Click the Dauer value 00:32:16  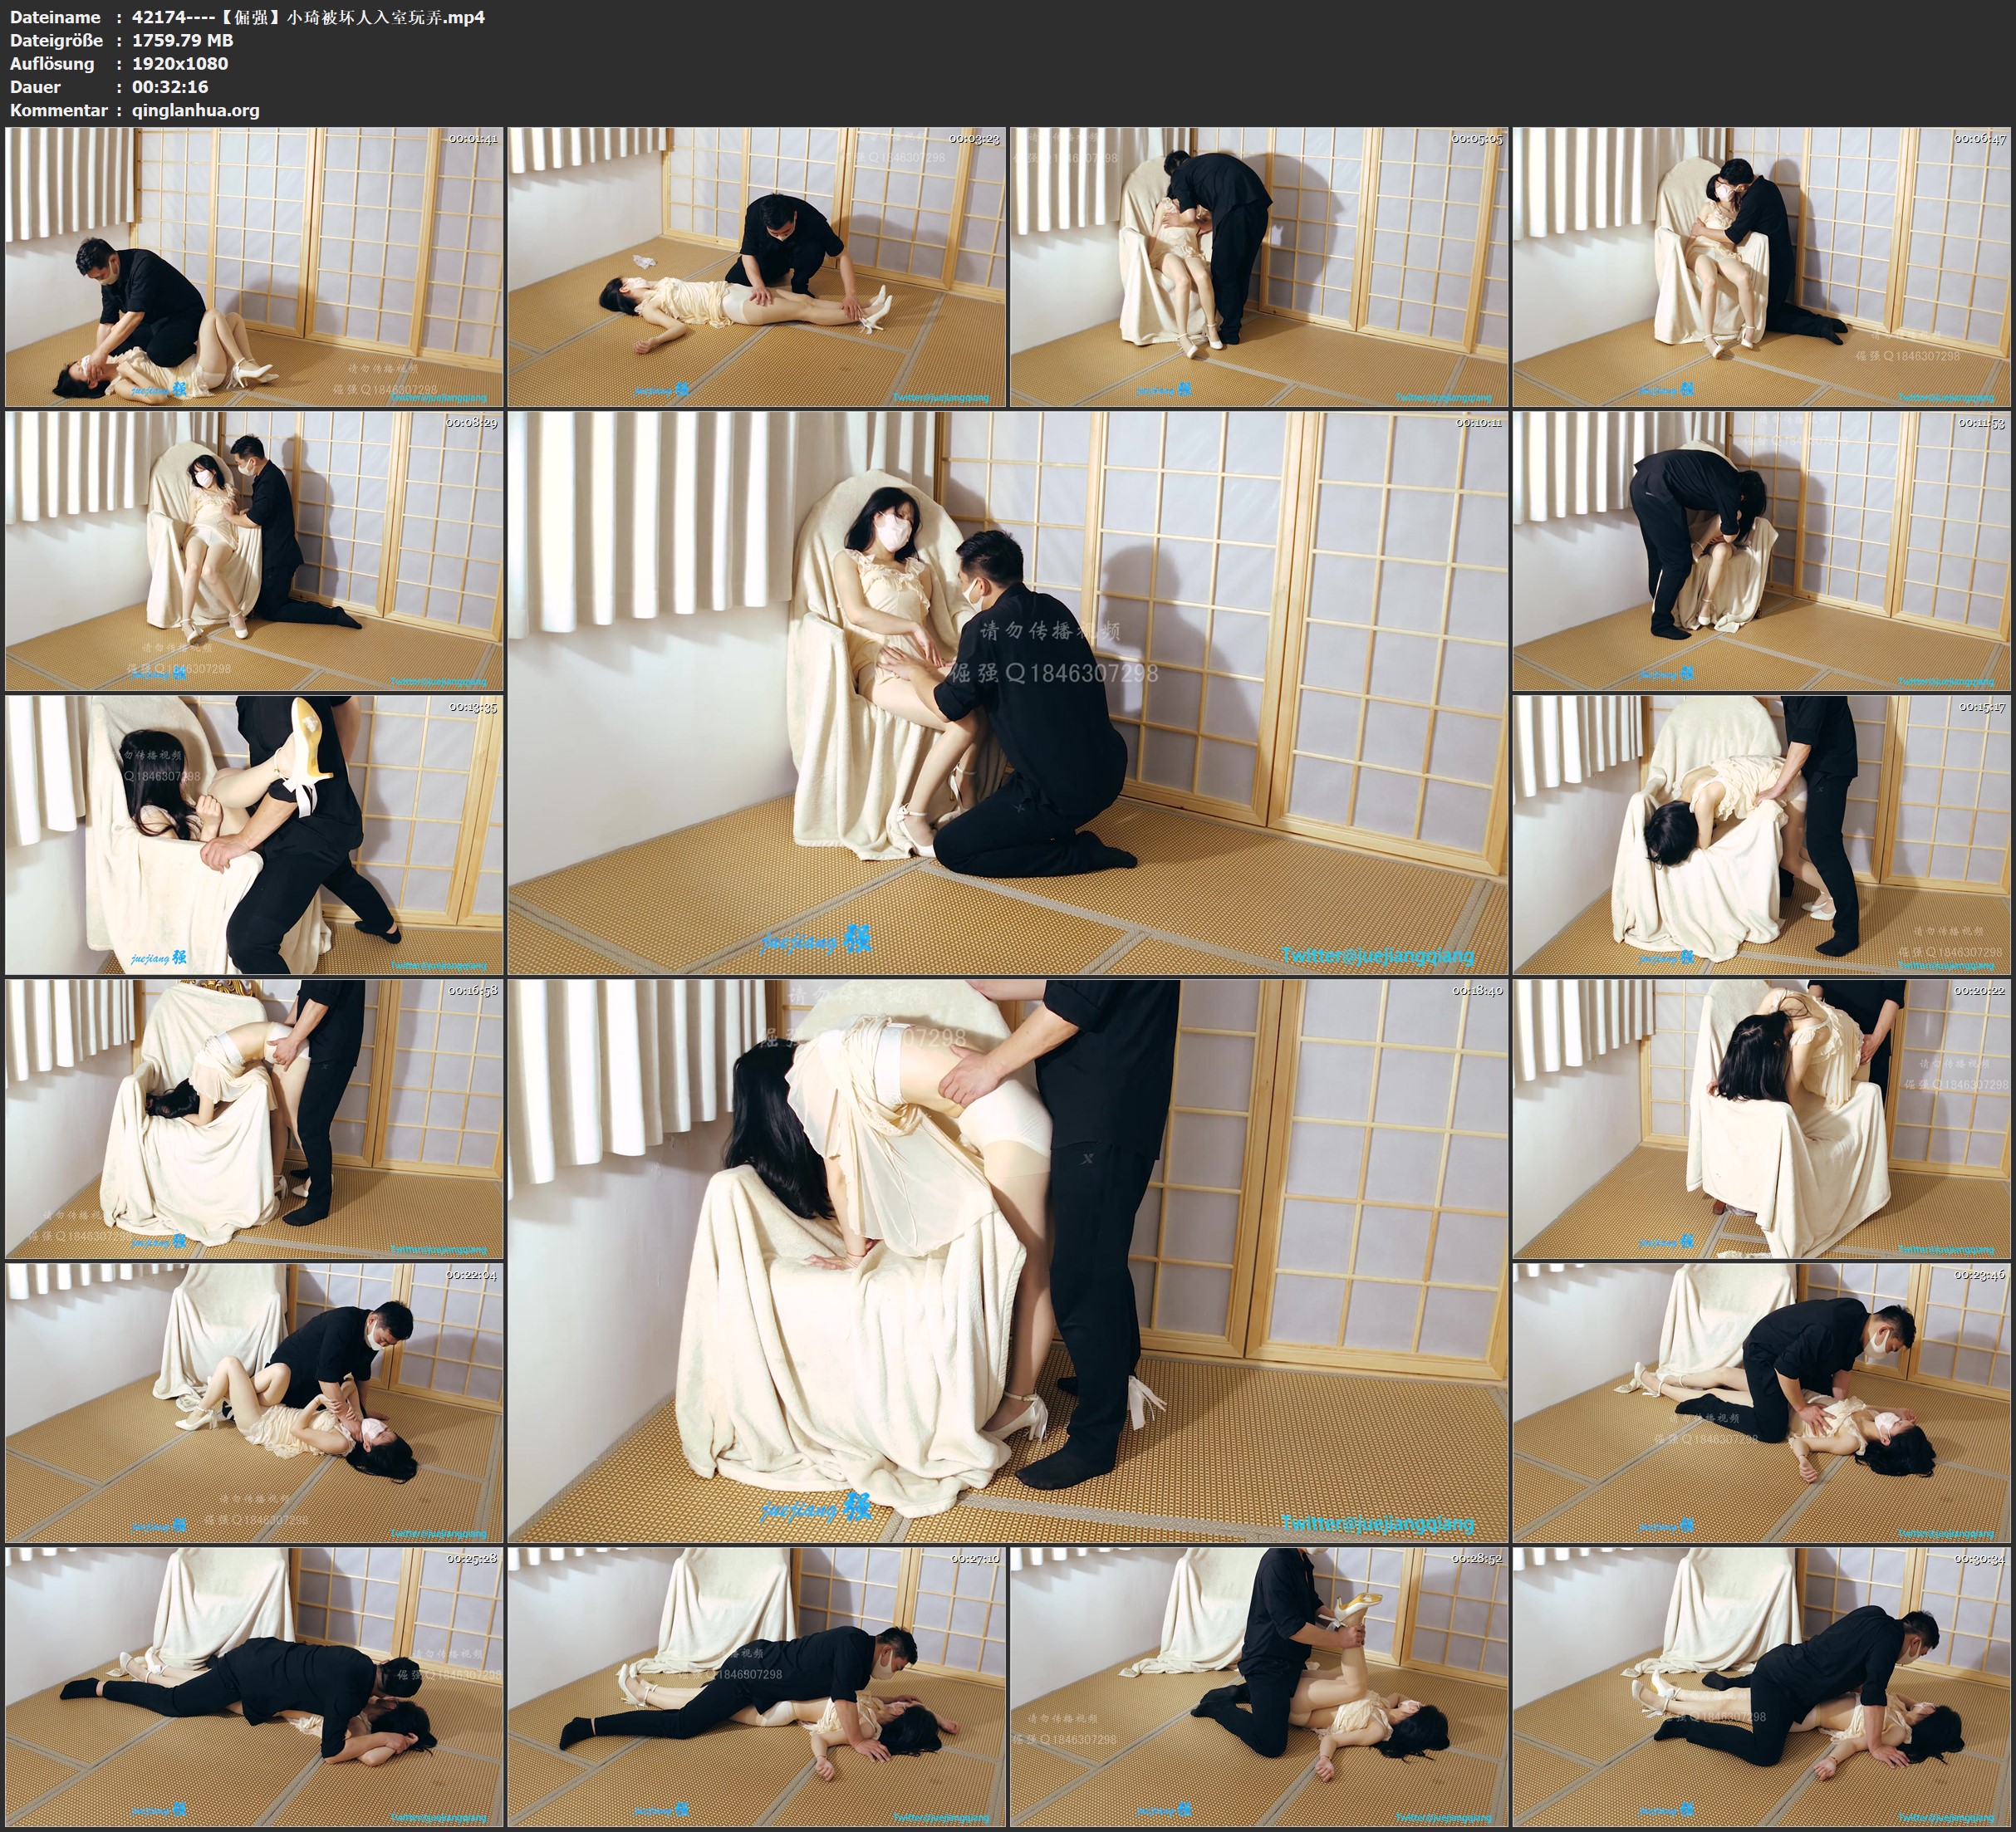tap(170, 87)
